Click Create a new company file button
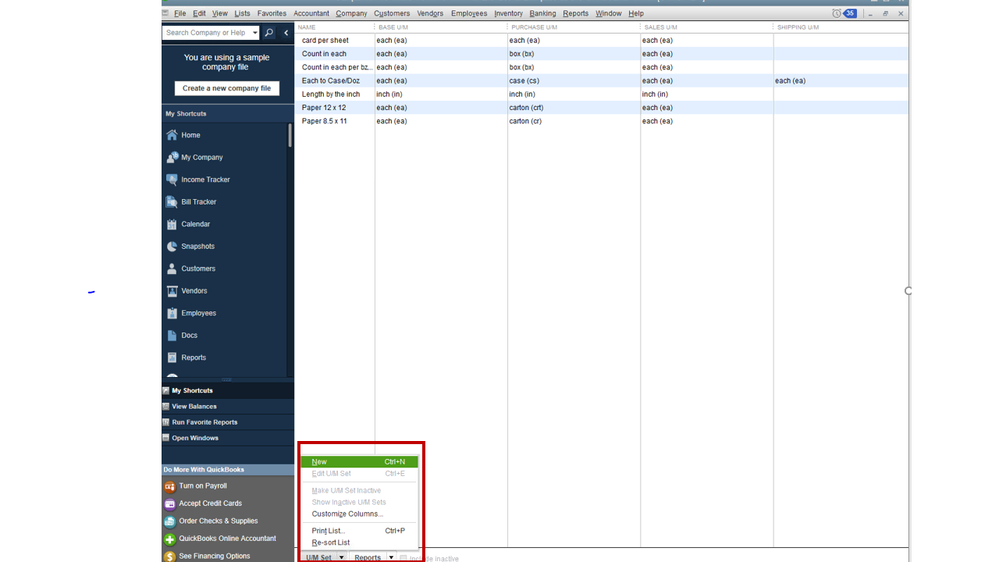Image resolution: width=999 pixels, height=562 pixels. 227,89
